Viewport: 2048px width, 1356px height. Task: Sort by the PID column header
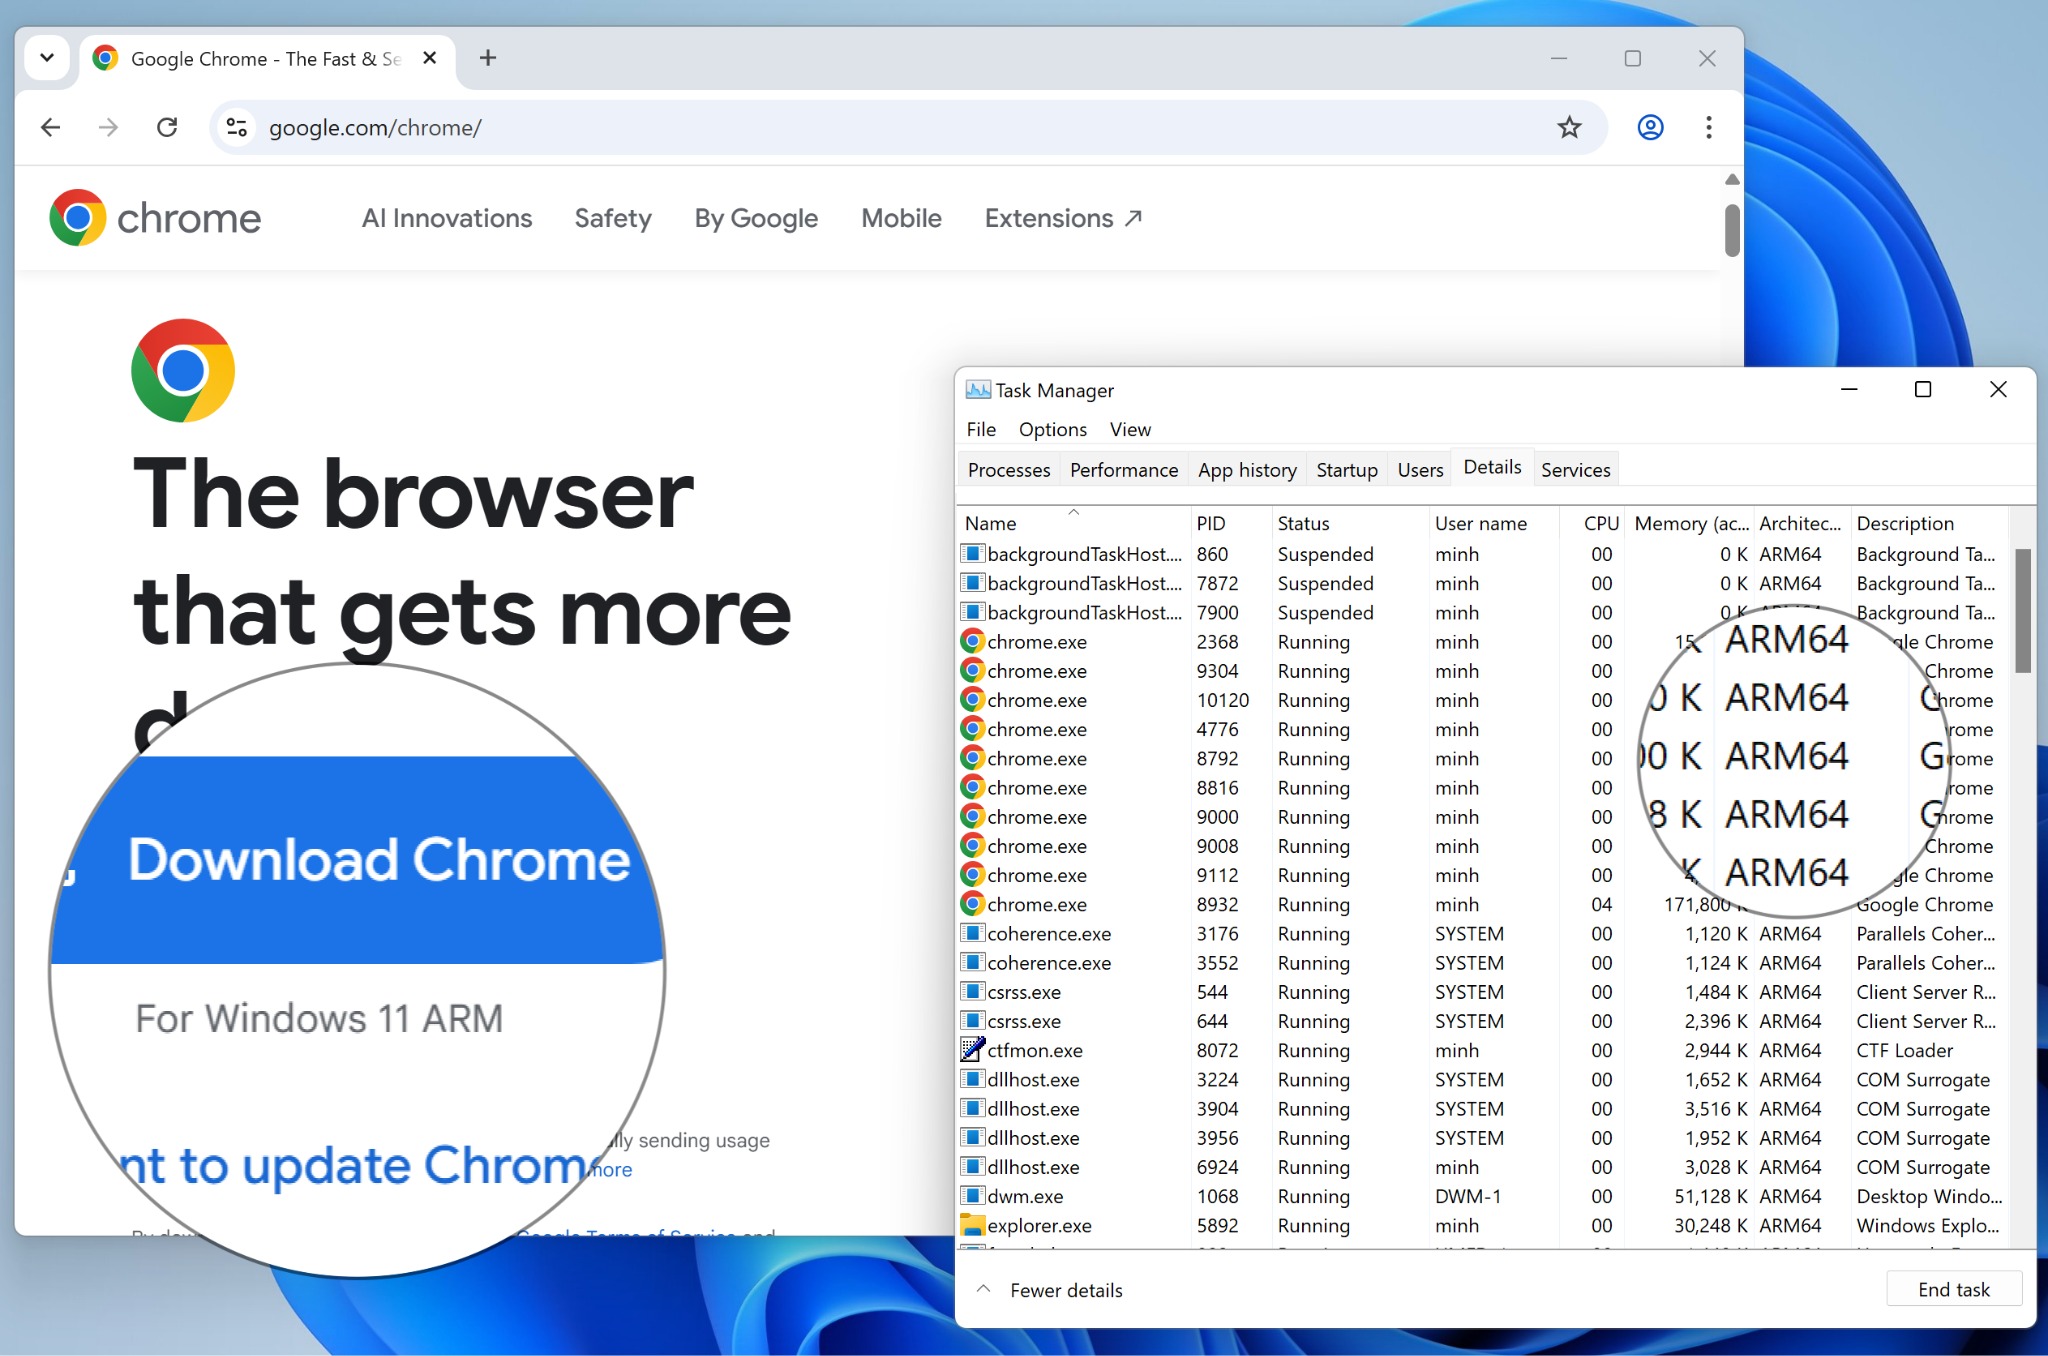[x=1230, y=523]
